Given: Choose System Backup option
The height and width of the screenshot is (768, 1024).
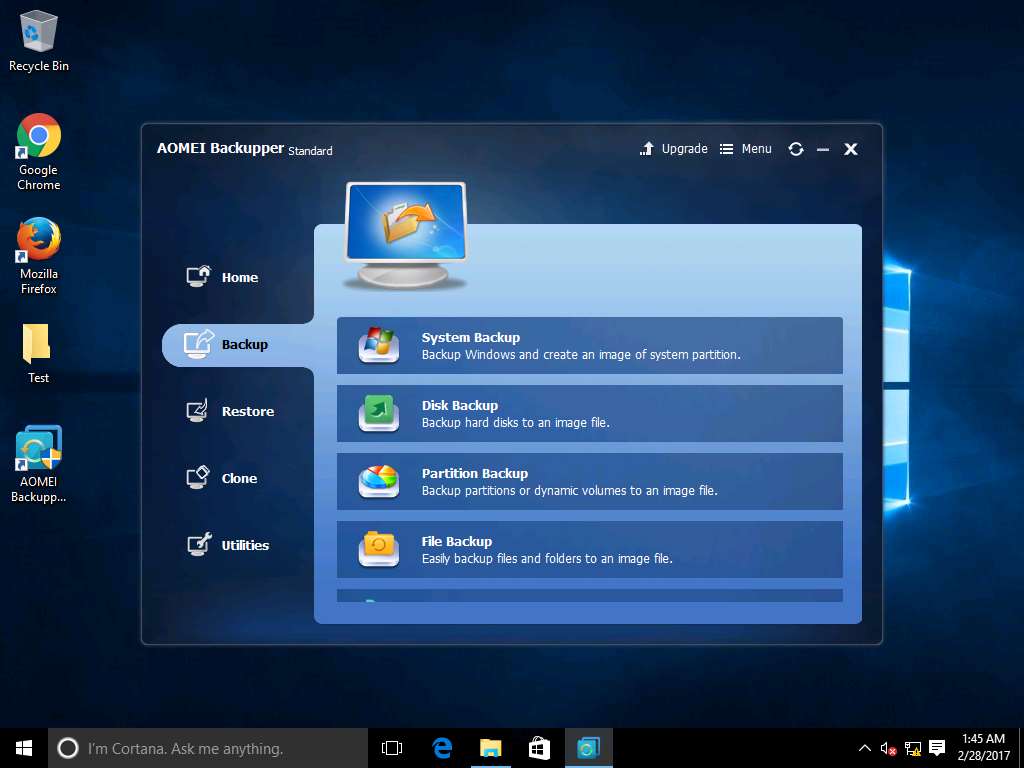Looking at the screenshot, I should point(590,345).
